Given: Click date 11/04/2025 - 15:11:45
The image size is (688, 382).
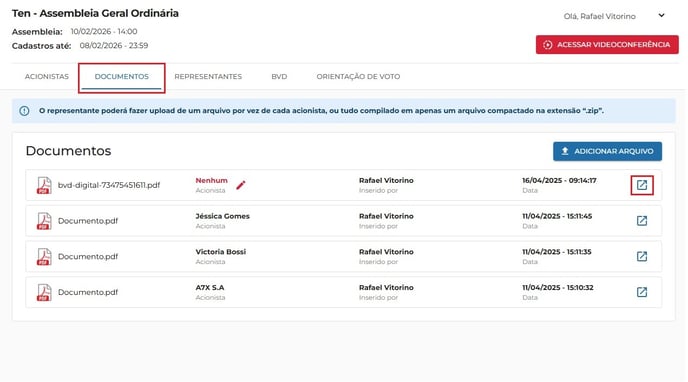Looking at the screenshot, I should pos(557,216).
